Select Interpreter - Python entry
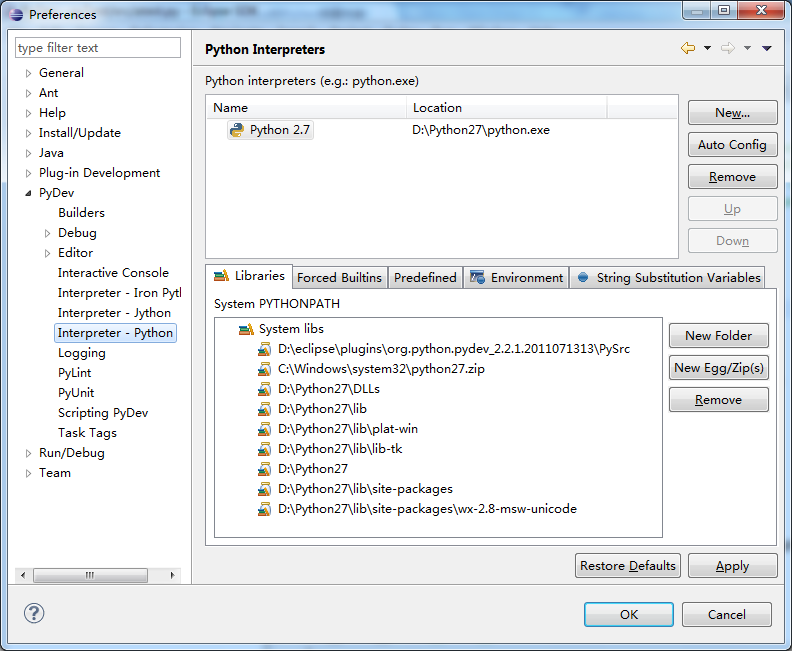This screenshot has width=792, height=651. pyautogui.click(x=115, y=333)
